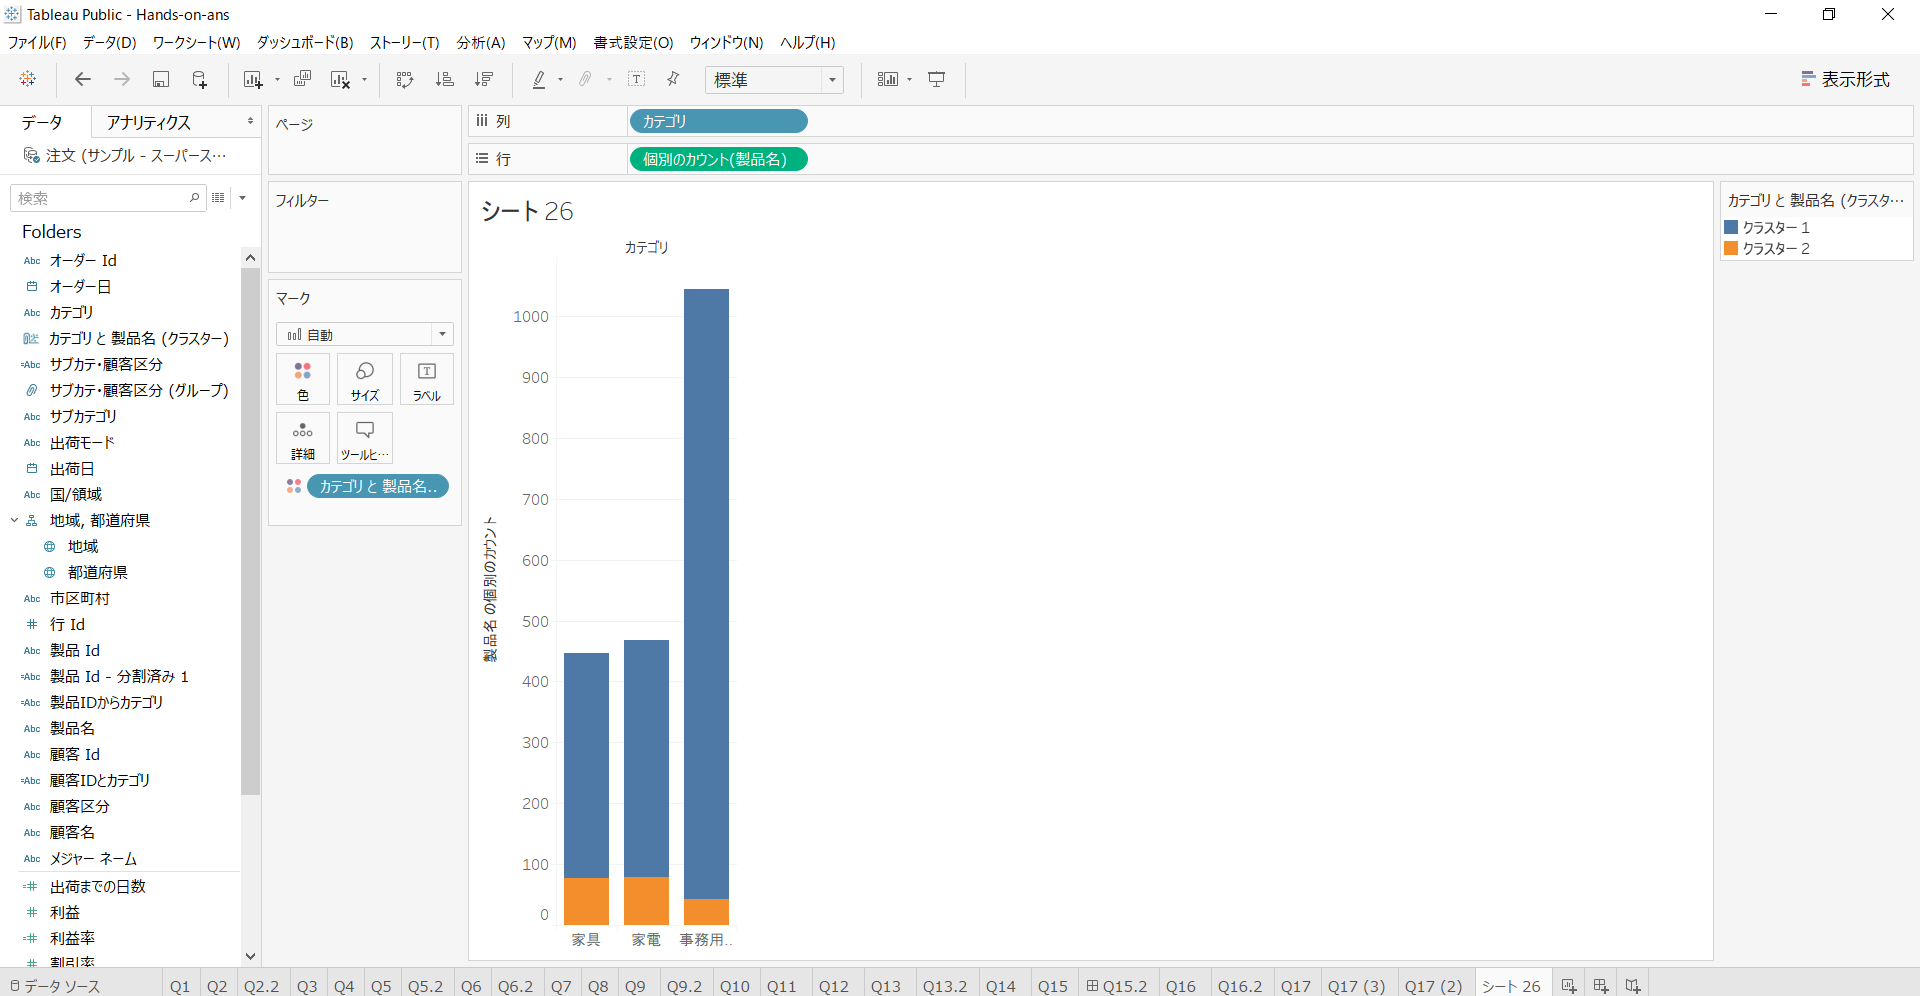Expand the clear sheet dropdown arrow

coord(364,80)
